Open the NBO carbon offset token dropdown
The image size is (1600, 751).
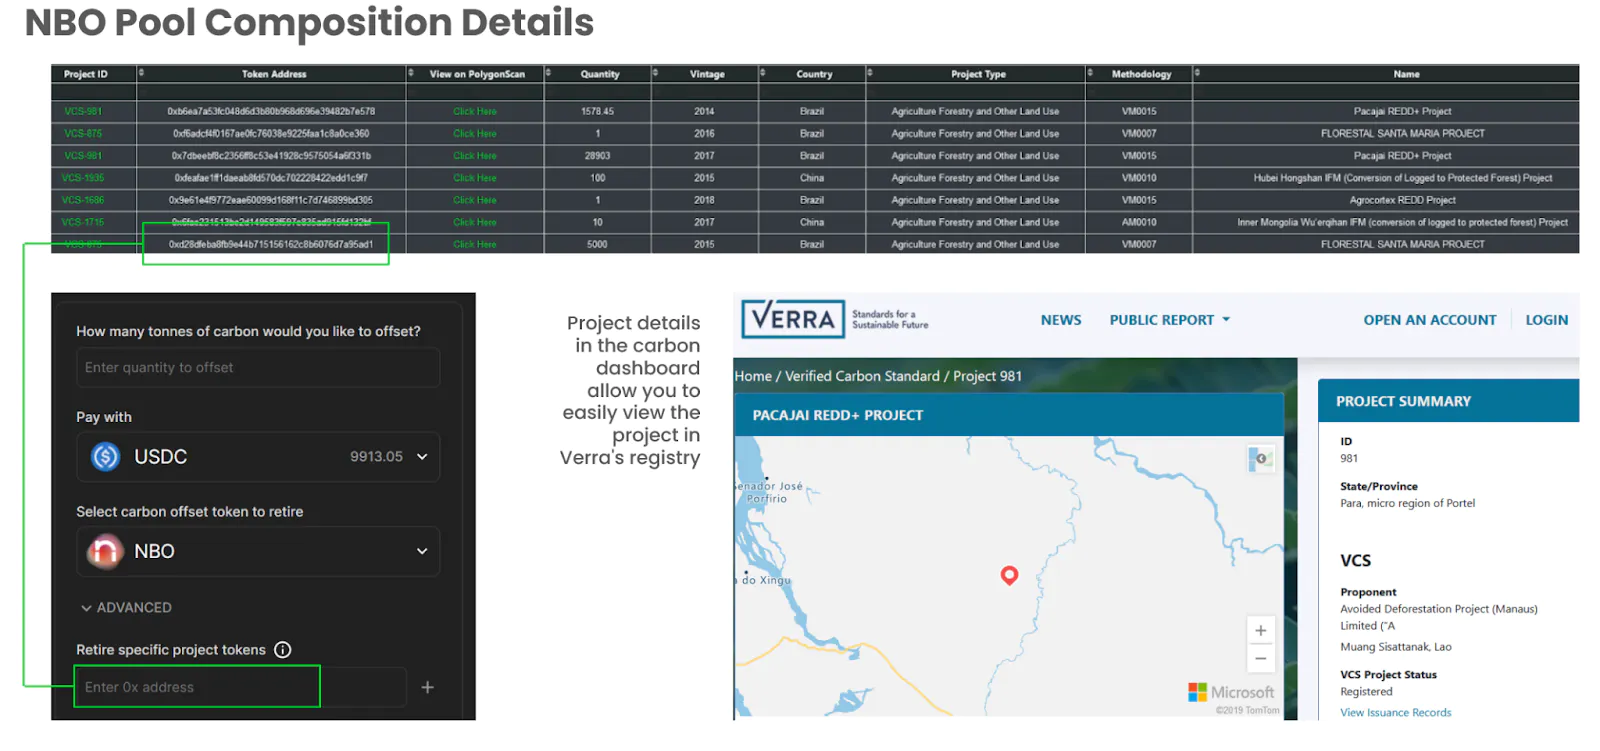258,551
